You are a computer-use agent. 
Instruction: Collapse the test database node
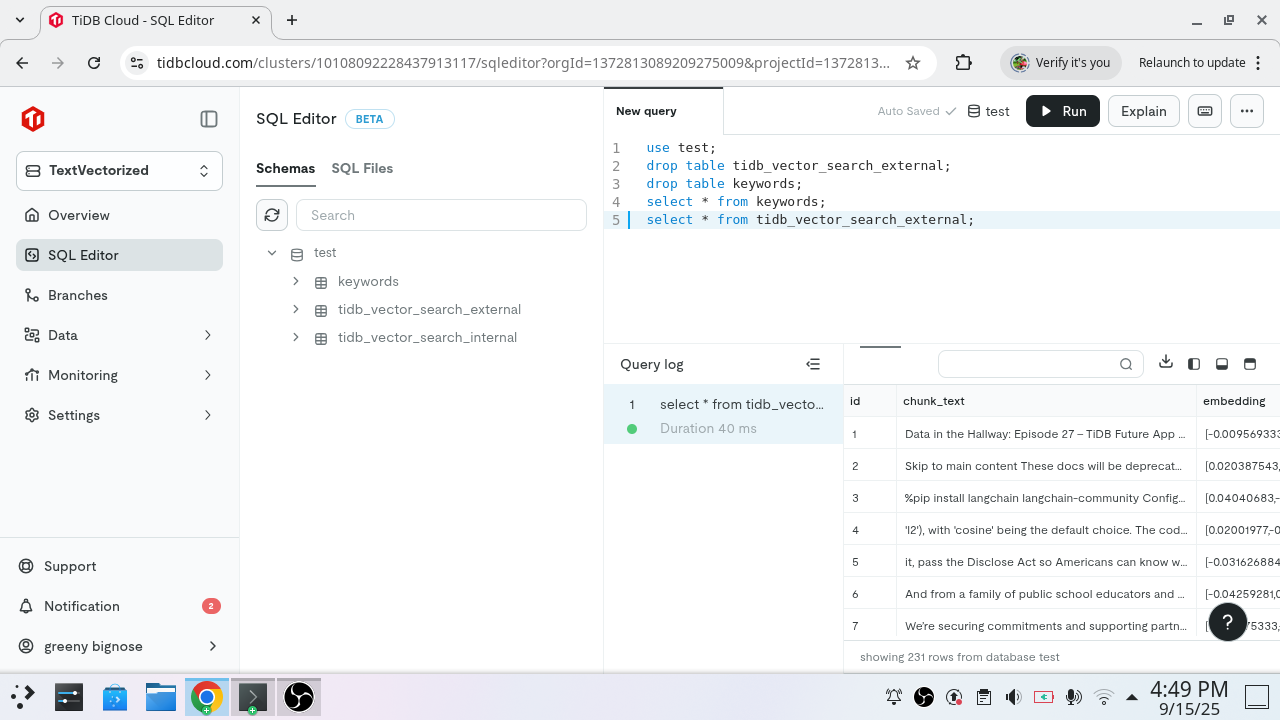(x=272, y=253)
